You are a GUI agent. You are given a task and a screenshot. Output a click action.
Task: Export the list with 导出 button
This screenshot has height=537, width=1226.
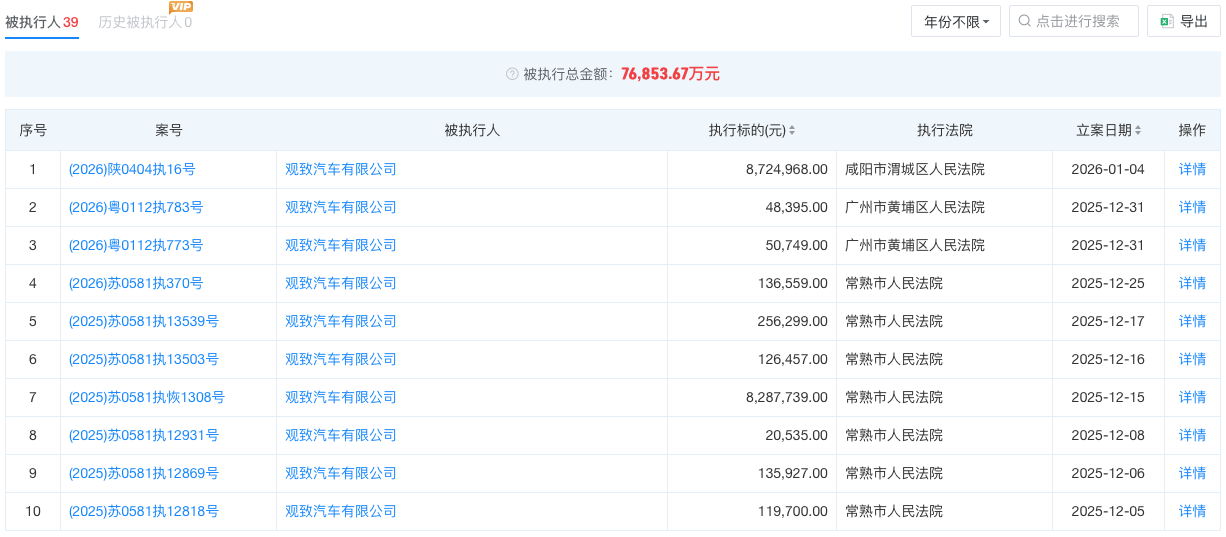pyautogui.click(x=1183, y=21)
